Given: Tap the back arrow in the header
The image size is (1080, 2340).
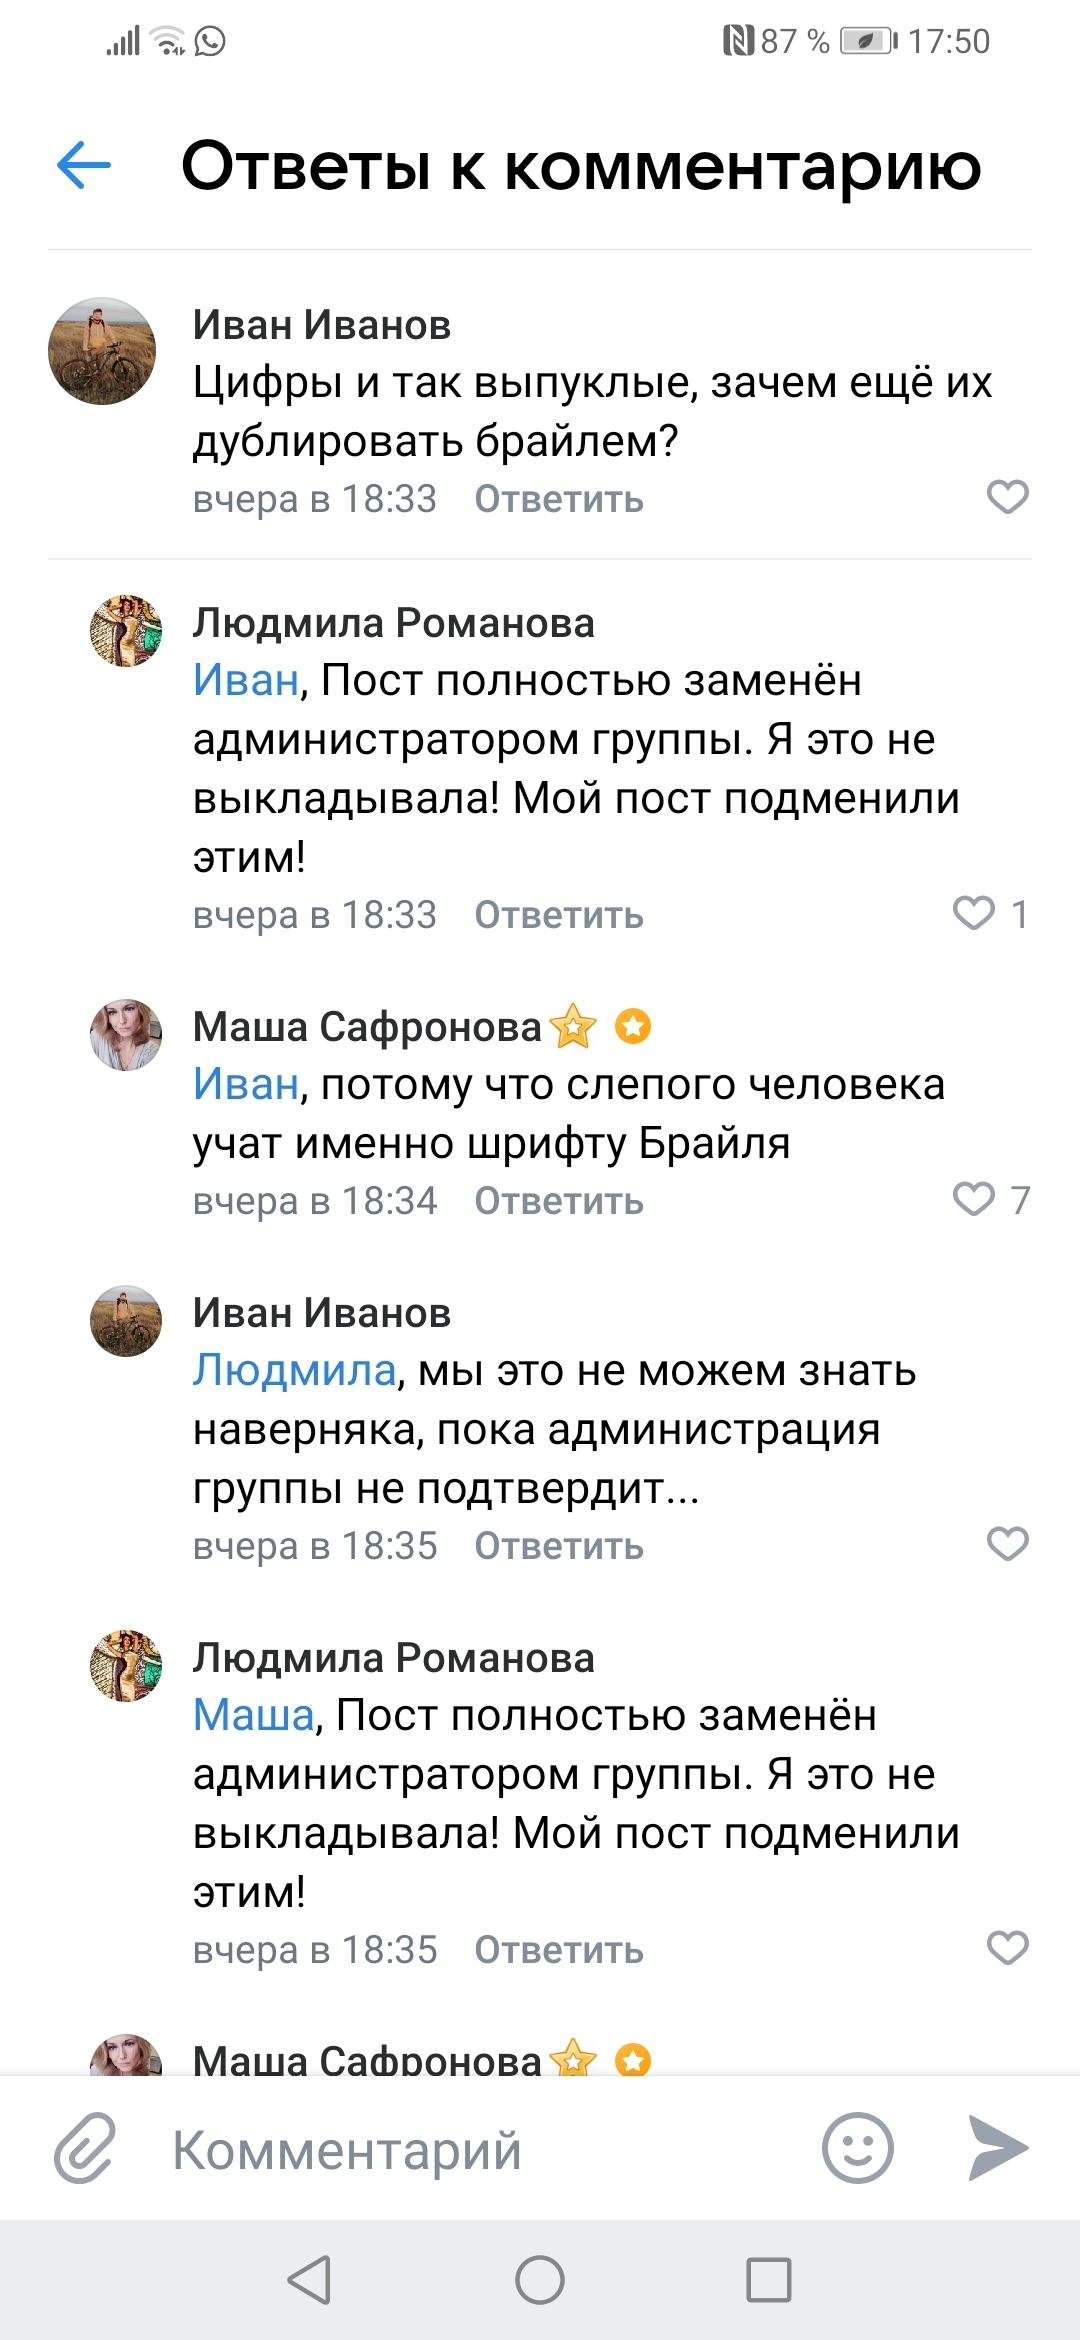Looking at the screenshot, I should point(84,165).
